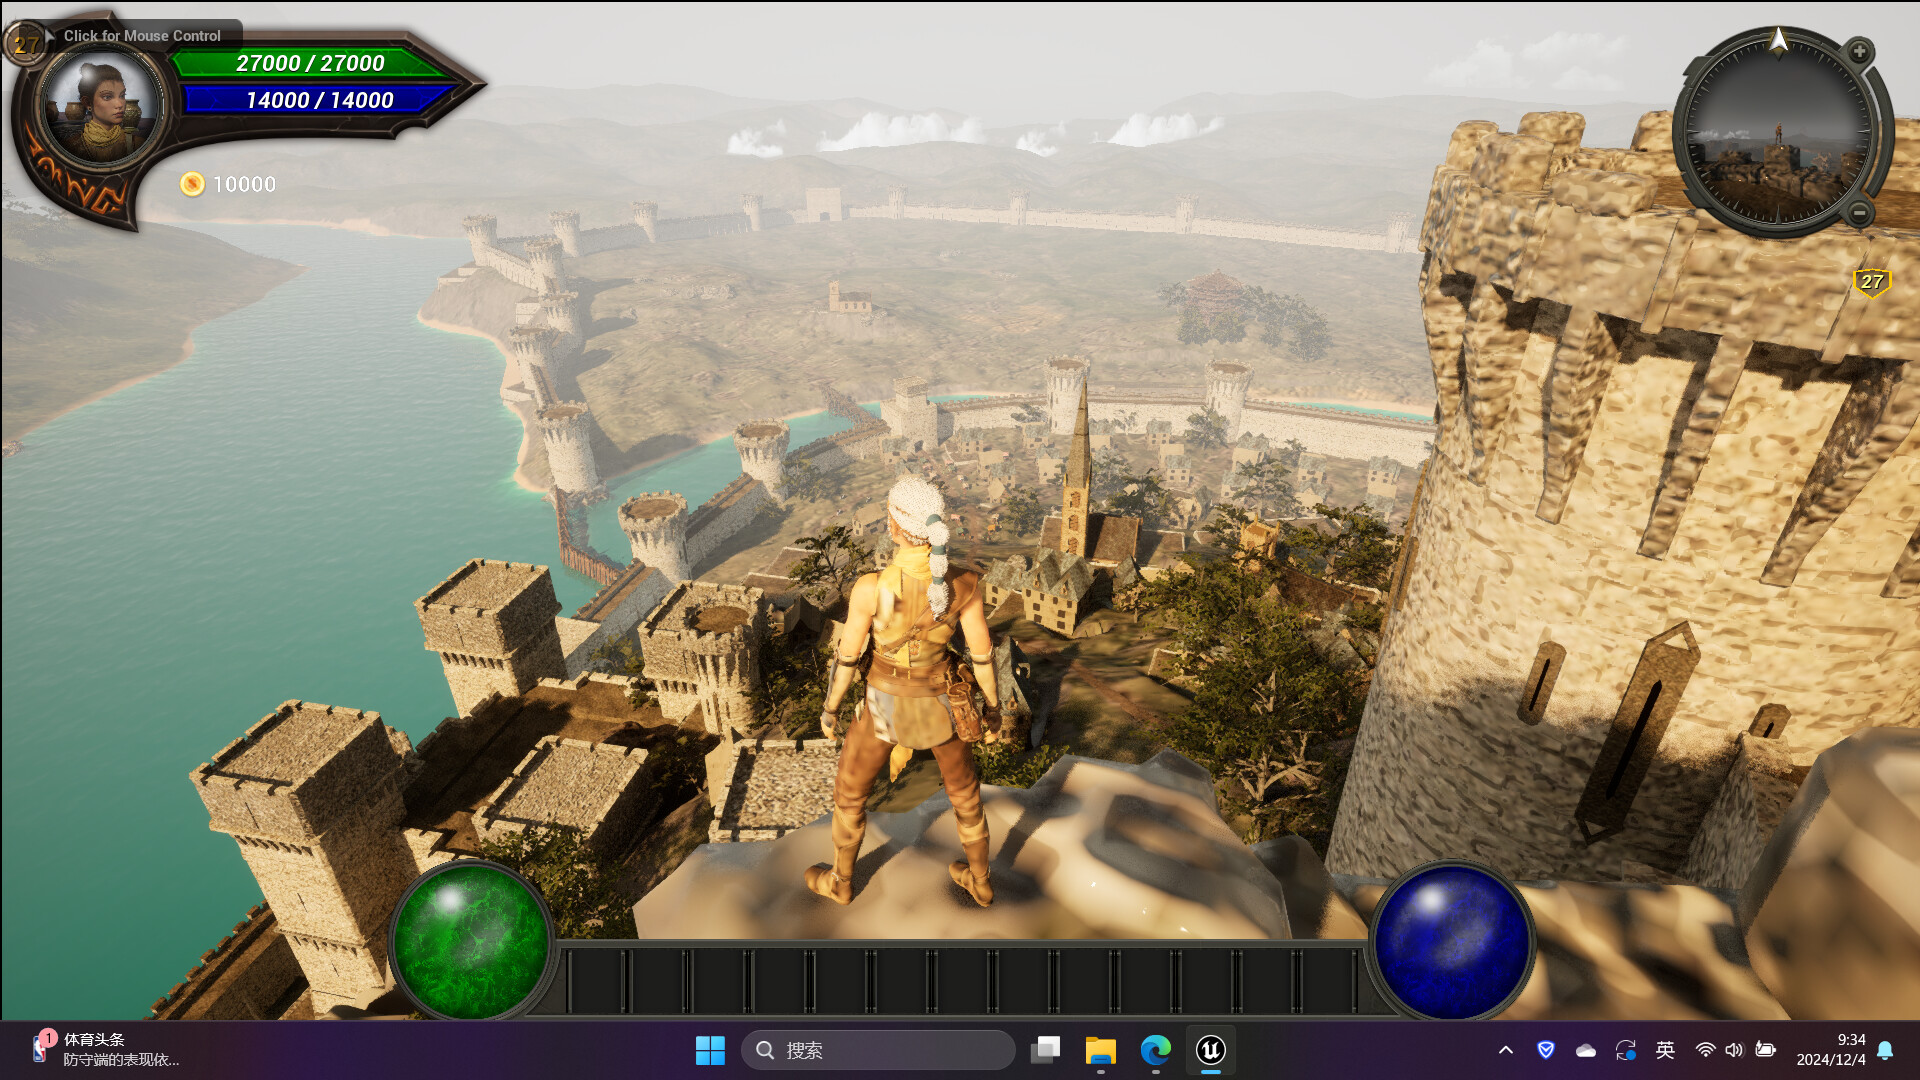Click the first empty hotbar slot
This screenshot has width=1920, height=1080.
tap(597, 981)
